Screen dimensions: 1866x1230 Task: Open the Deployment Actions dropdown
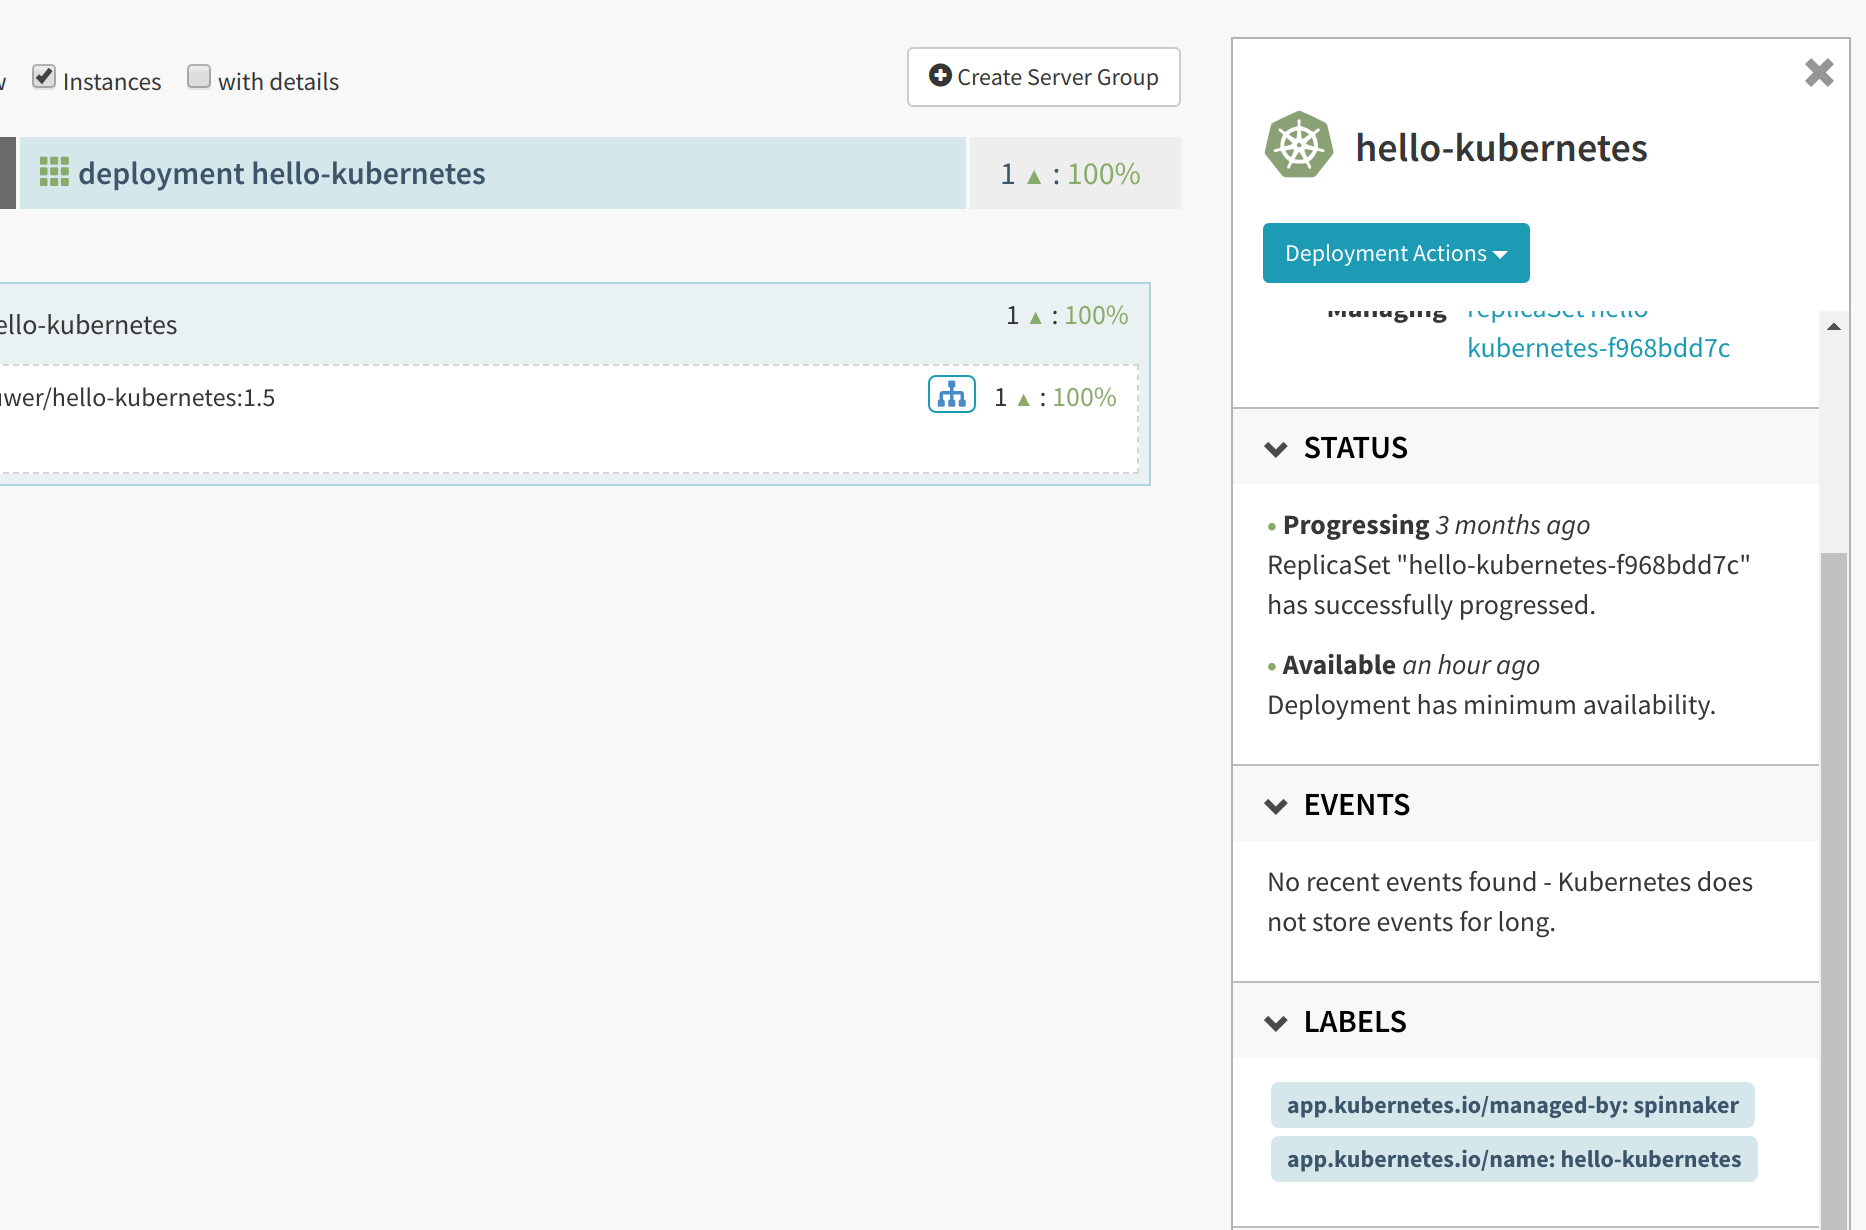click(1395, 253)
